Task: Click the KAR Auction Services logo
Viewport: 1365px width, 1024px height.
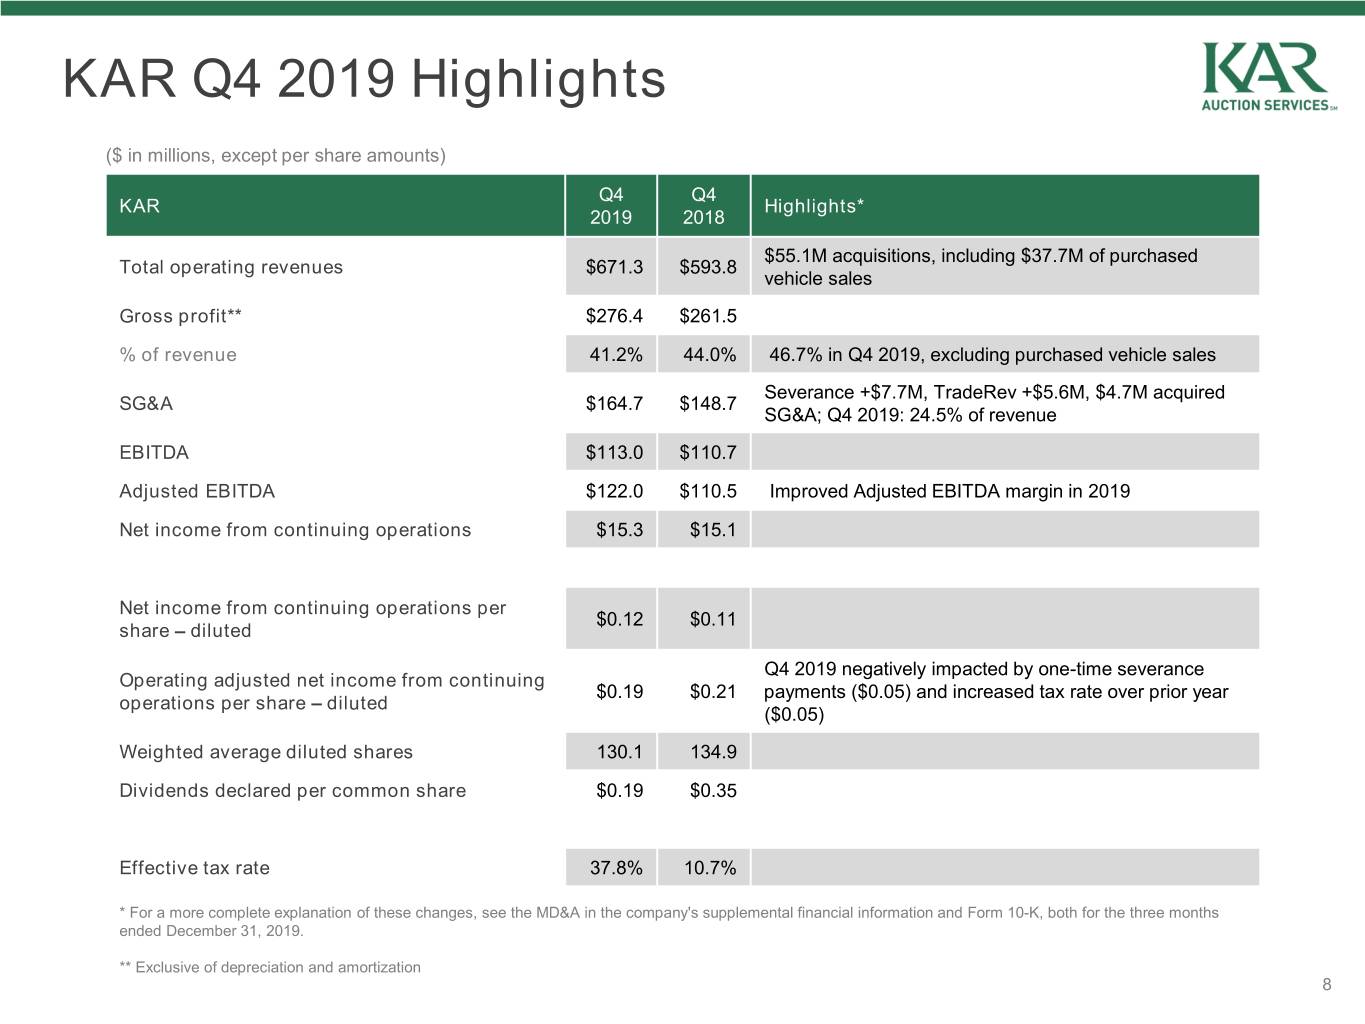Action: coord(1269,77)
